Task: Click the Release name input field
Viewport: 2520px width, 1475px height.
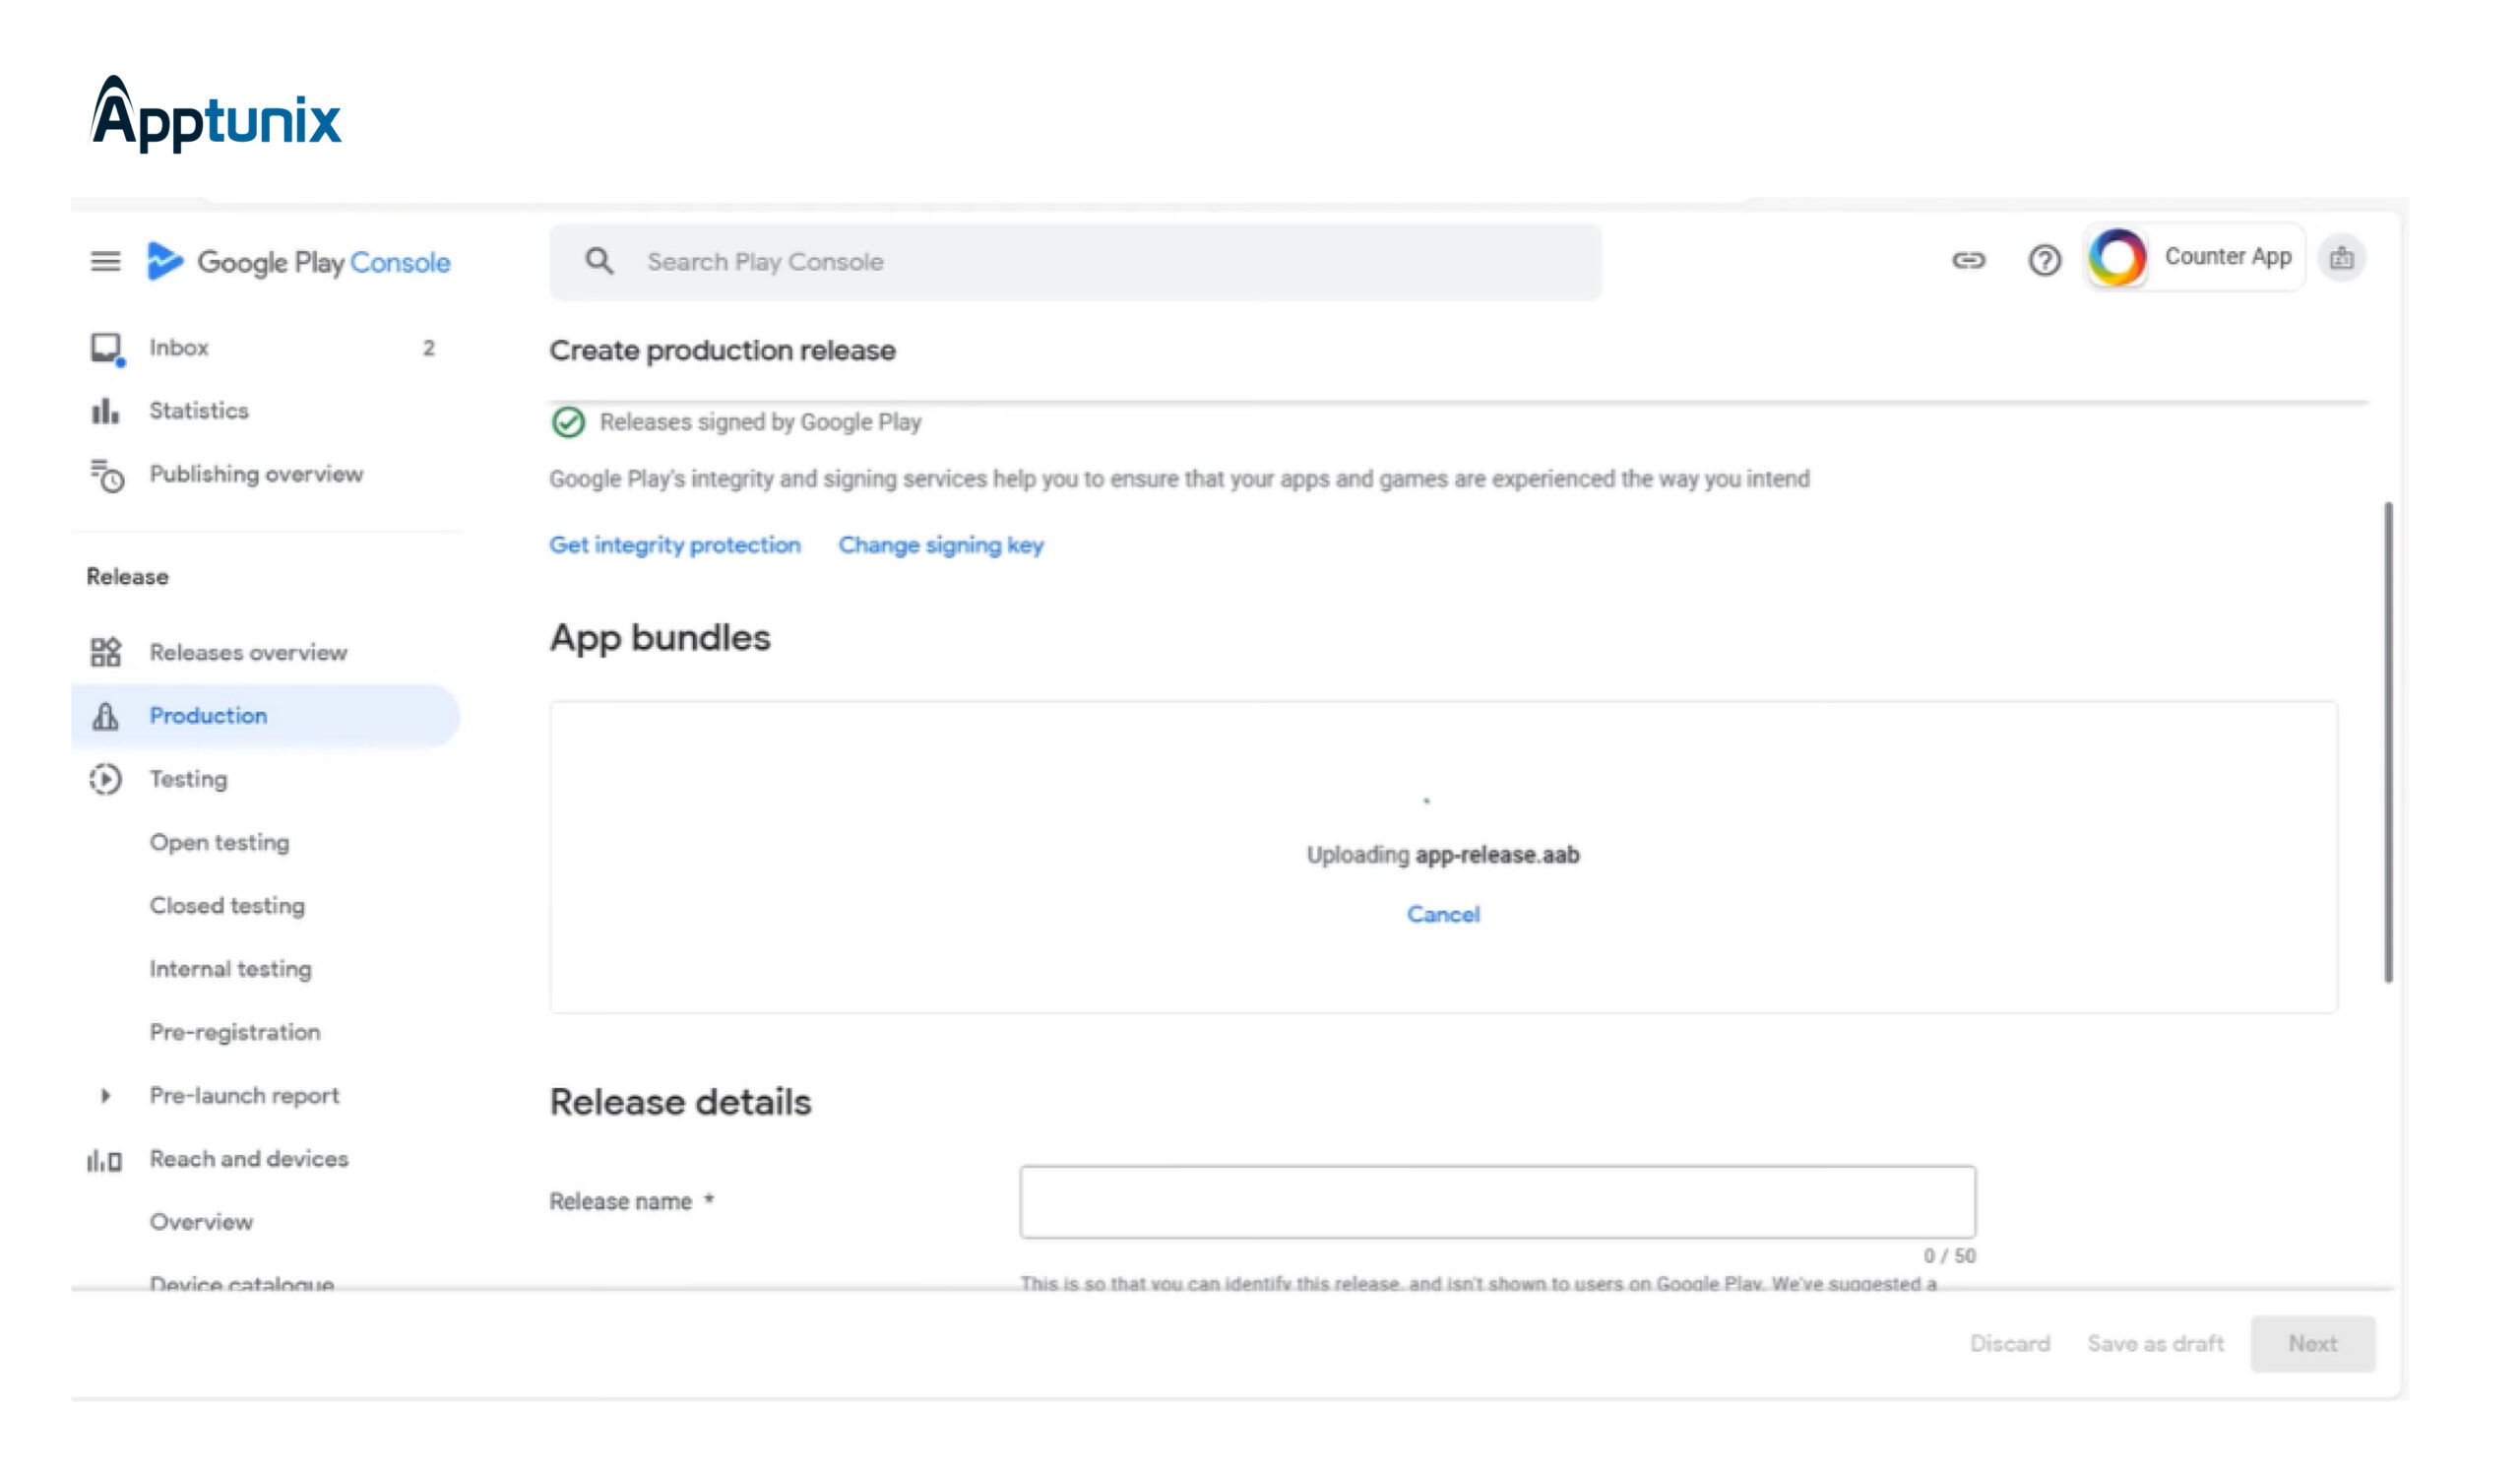Action: tap(1497, 1201)
